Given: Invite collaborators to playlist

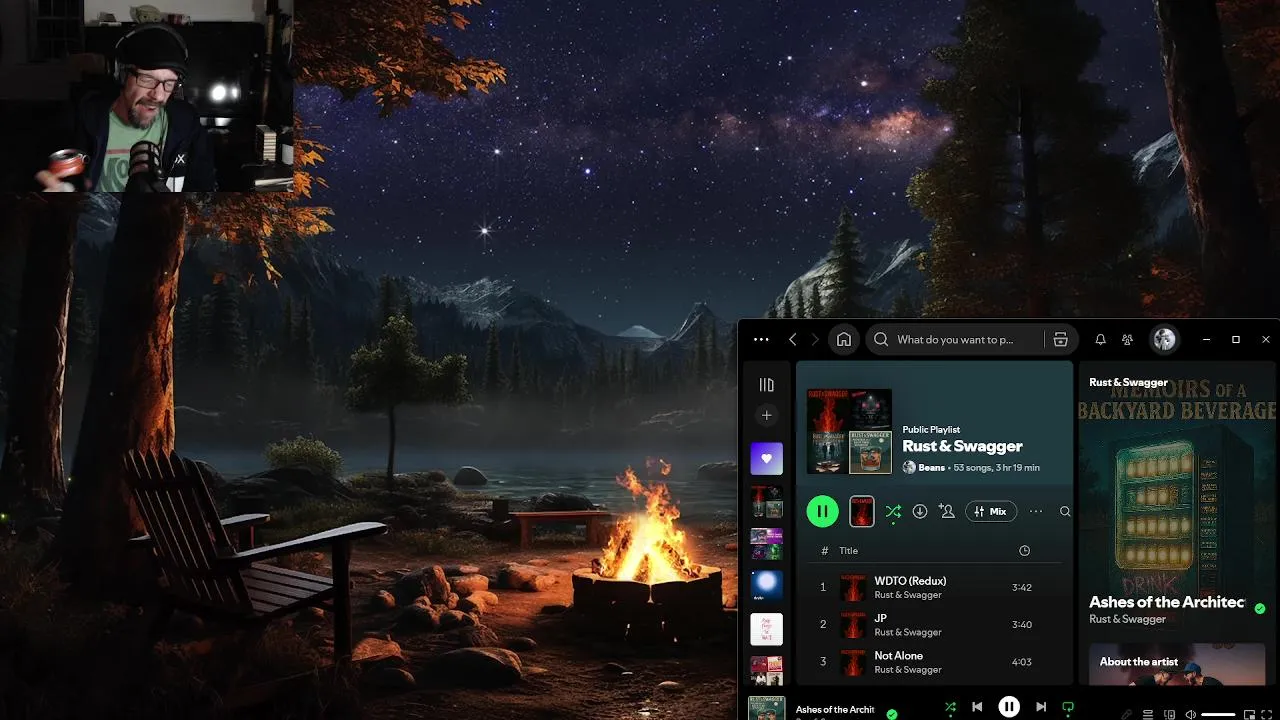Looking at the screenshot, I should [x=947, y=511].
